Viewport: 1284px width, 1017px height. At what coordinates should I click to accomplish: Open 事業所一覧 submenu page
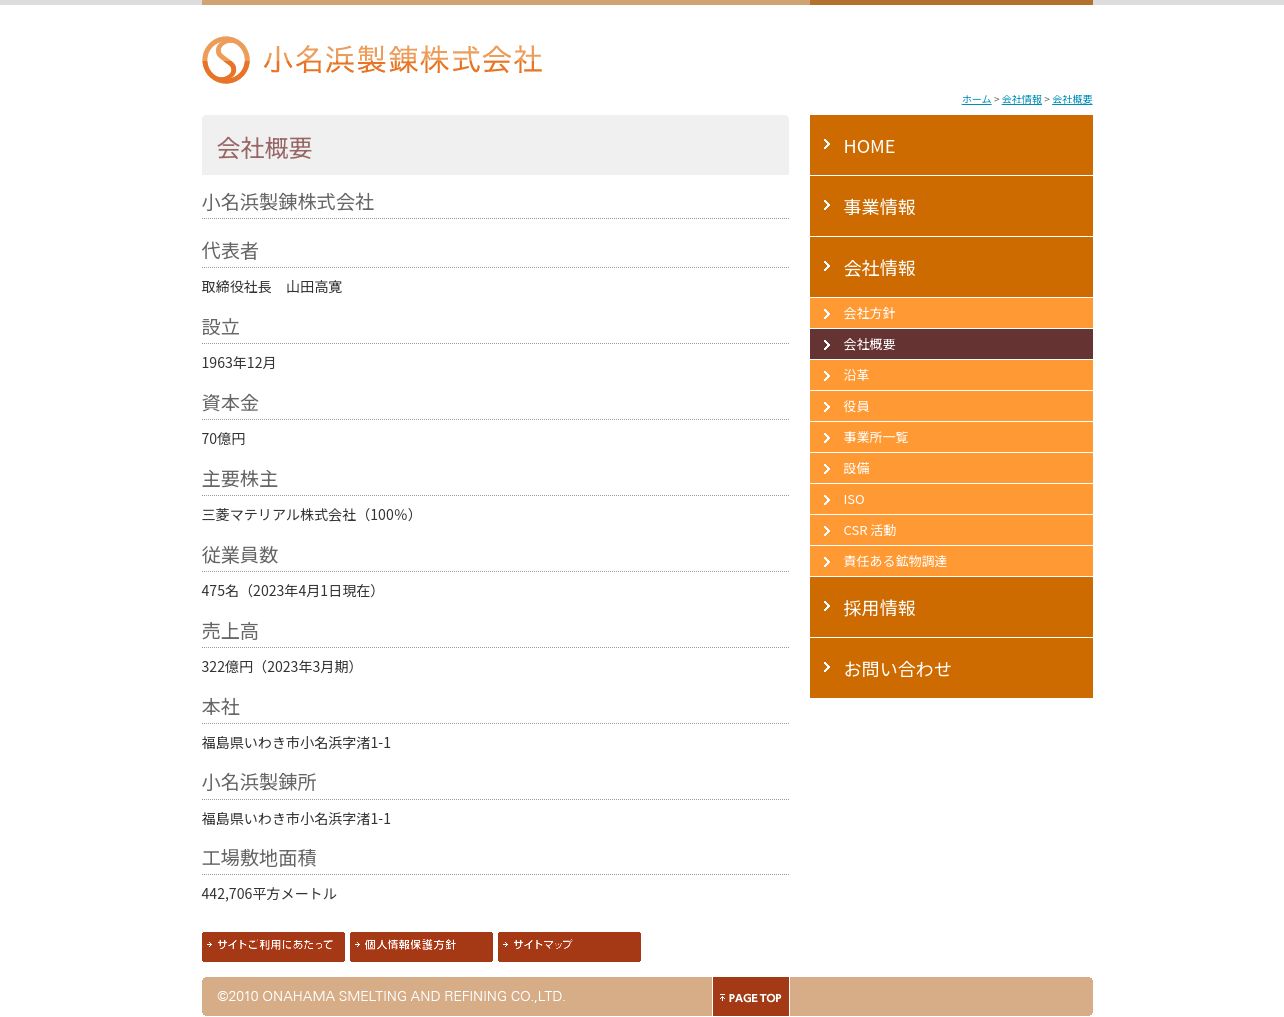(x=951, y=437)
